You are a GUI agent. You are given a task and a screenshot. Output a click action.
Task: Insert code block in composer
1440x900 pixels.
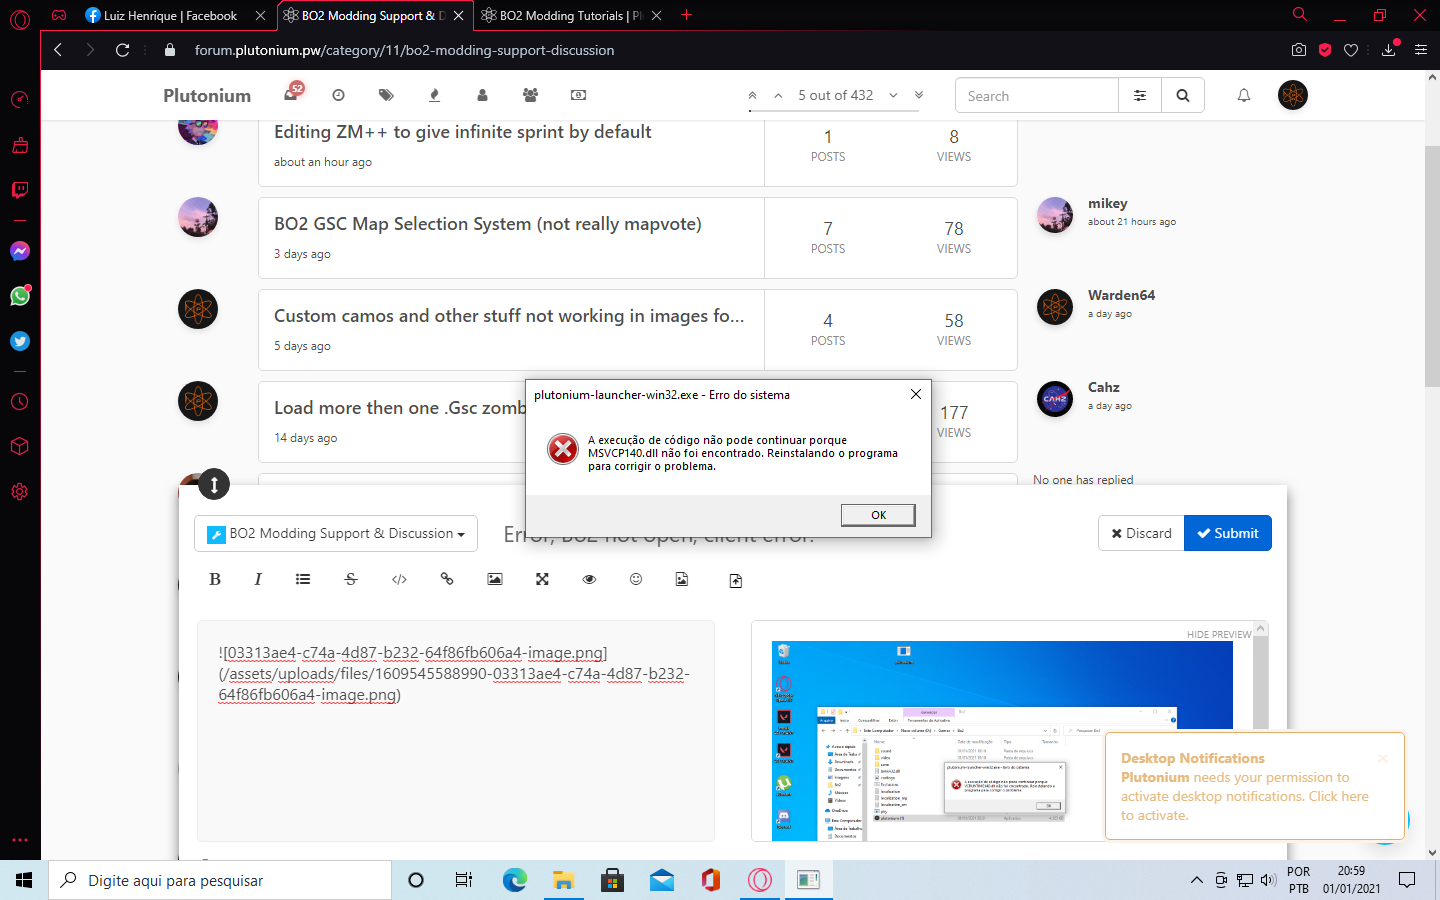[399, 579]
